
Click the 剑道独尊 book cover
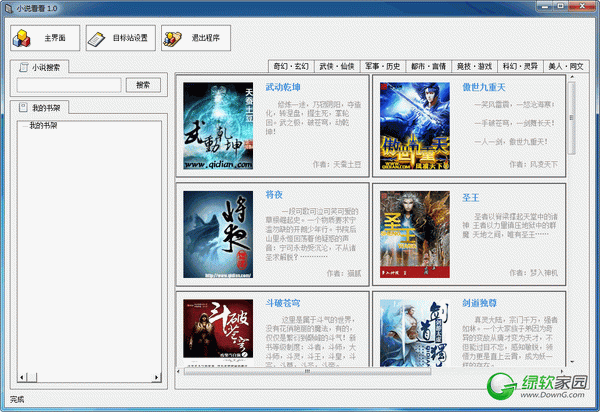click(x=415, y=333)
